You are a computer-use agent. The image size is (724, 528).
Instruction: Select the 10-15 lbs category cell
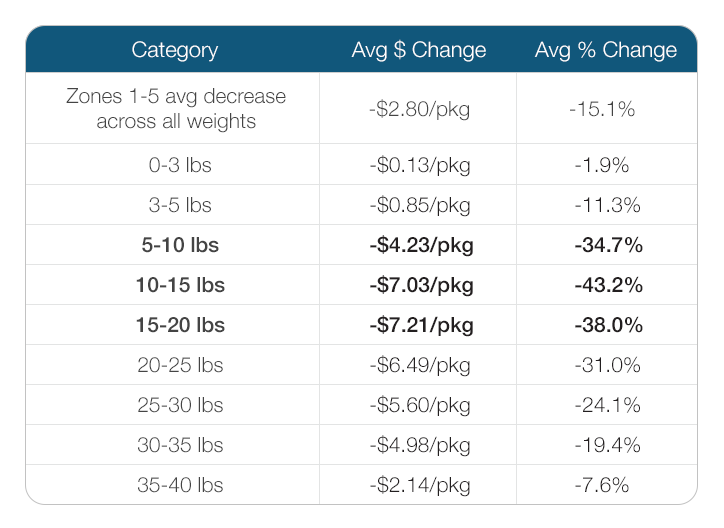(x=180, y=285)
